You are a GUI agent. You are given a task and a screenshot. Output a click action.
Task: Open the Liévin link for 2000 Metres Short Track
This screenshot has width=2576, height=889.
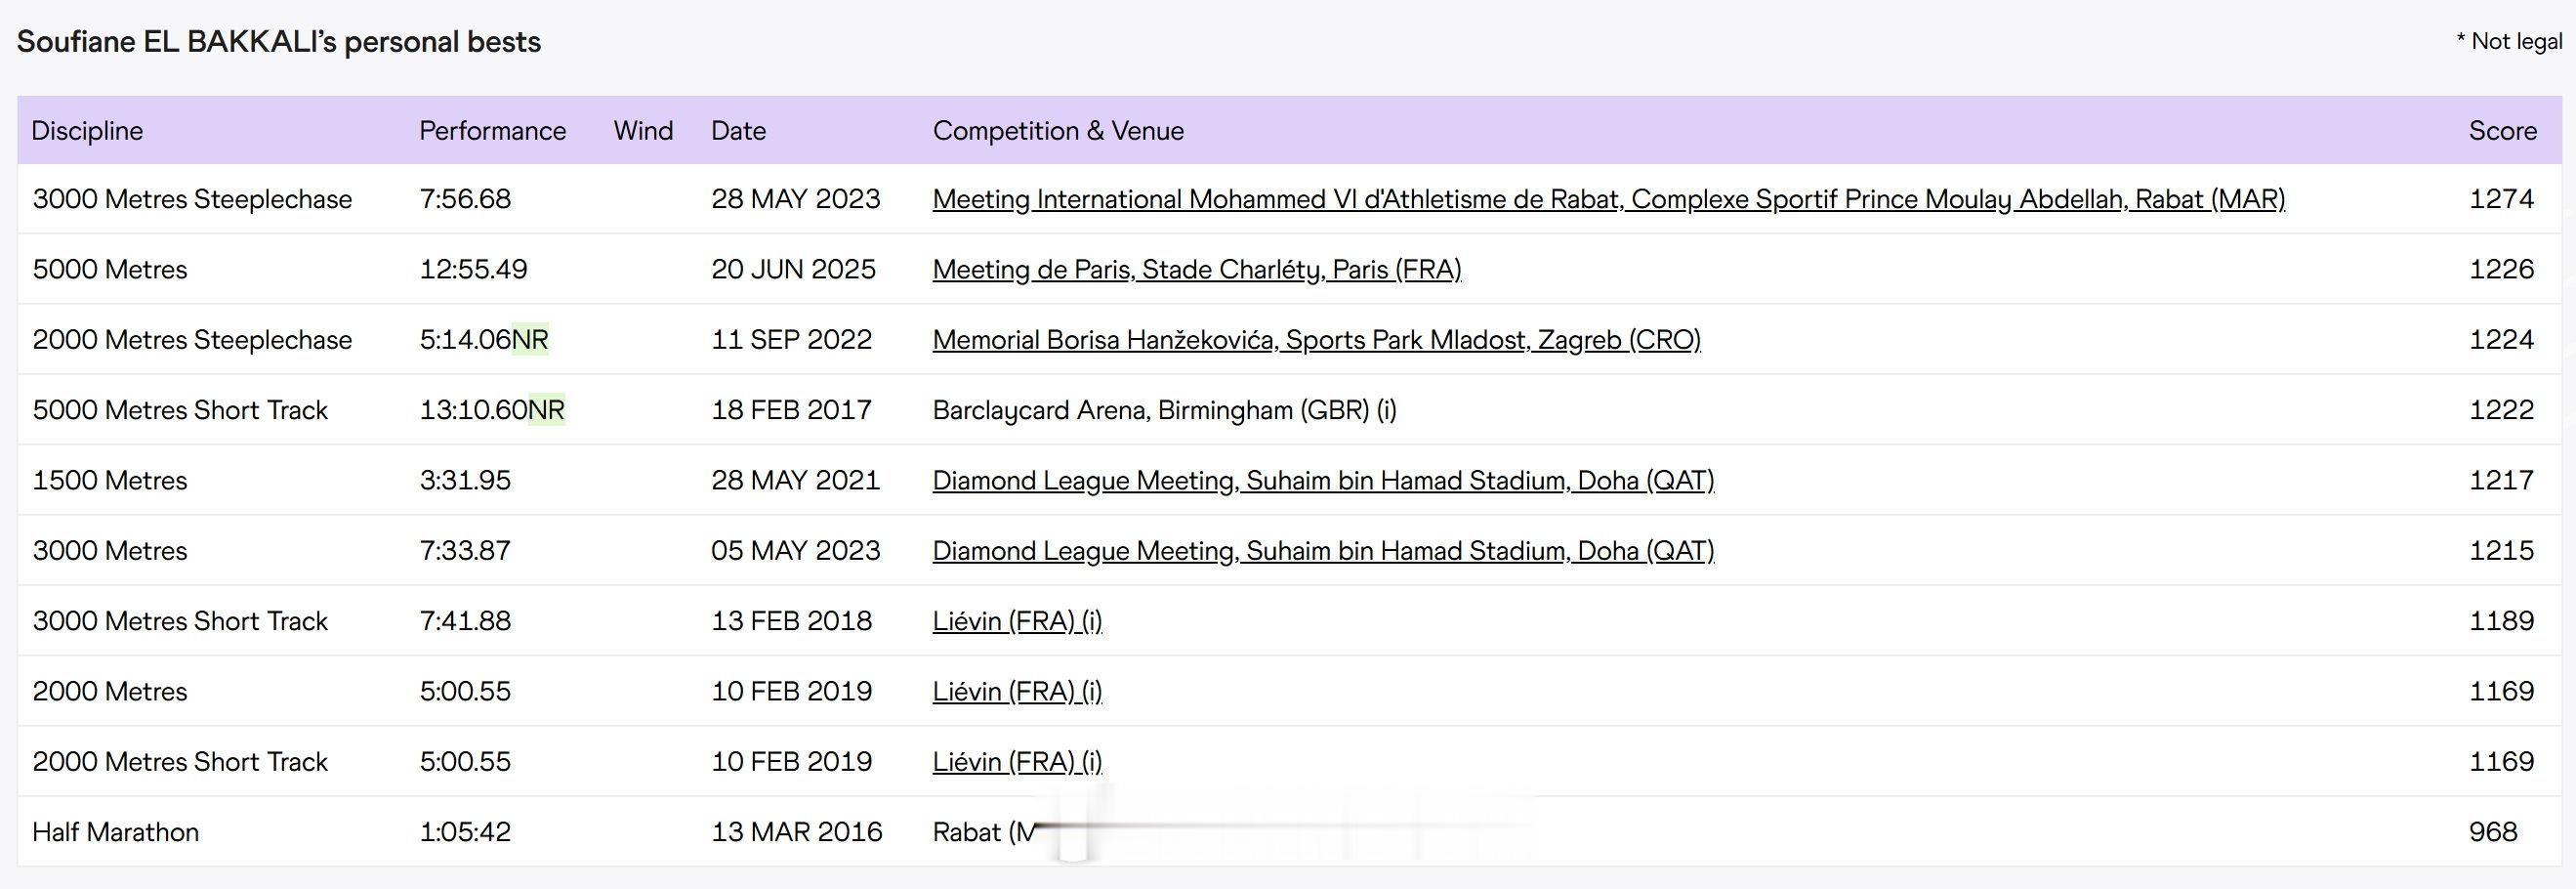click(1016, 762)
